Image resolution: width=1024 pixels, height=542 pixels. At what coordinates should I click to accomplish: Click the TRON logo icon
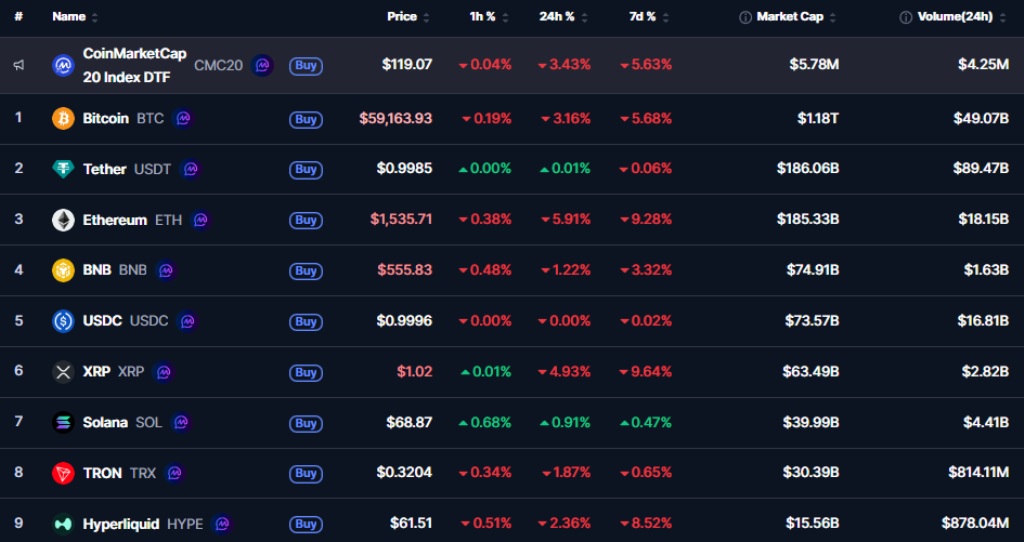tap(63, 473)
